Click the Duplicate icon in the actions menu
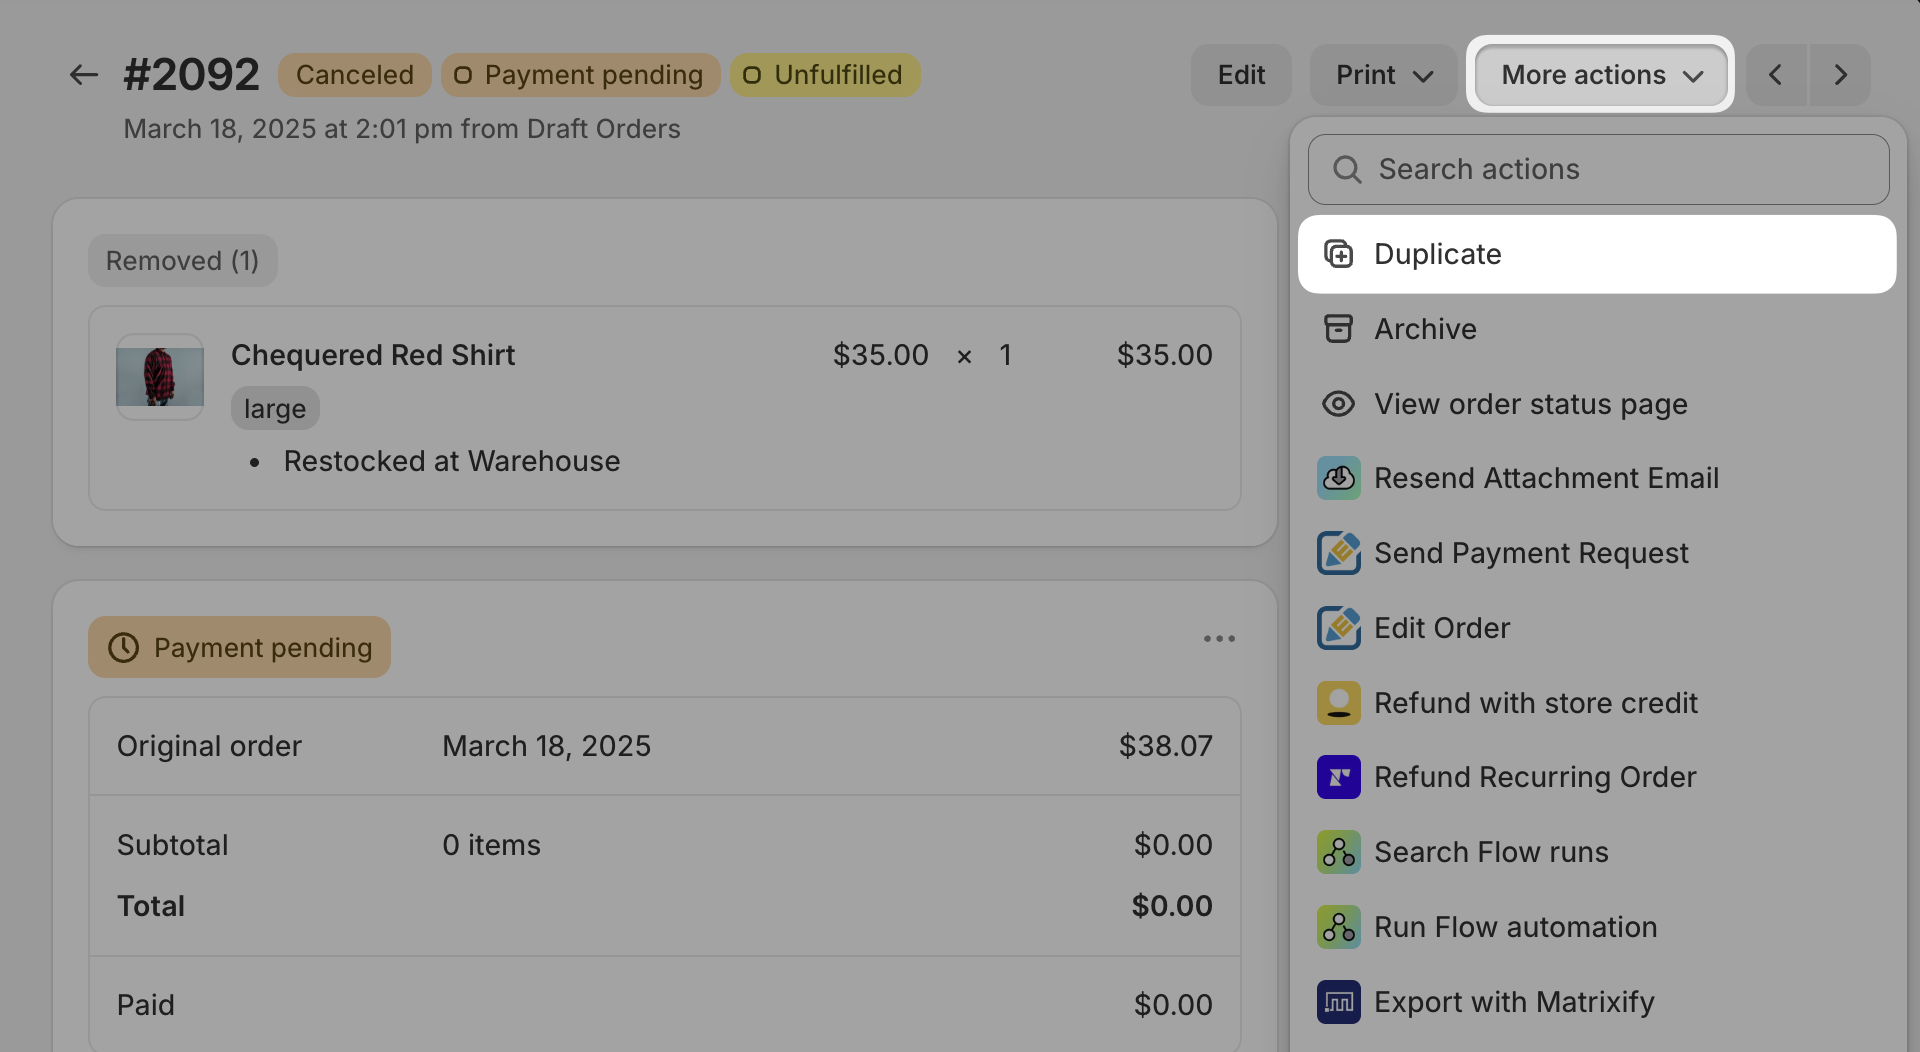 [1338, 254]
